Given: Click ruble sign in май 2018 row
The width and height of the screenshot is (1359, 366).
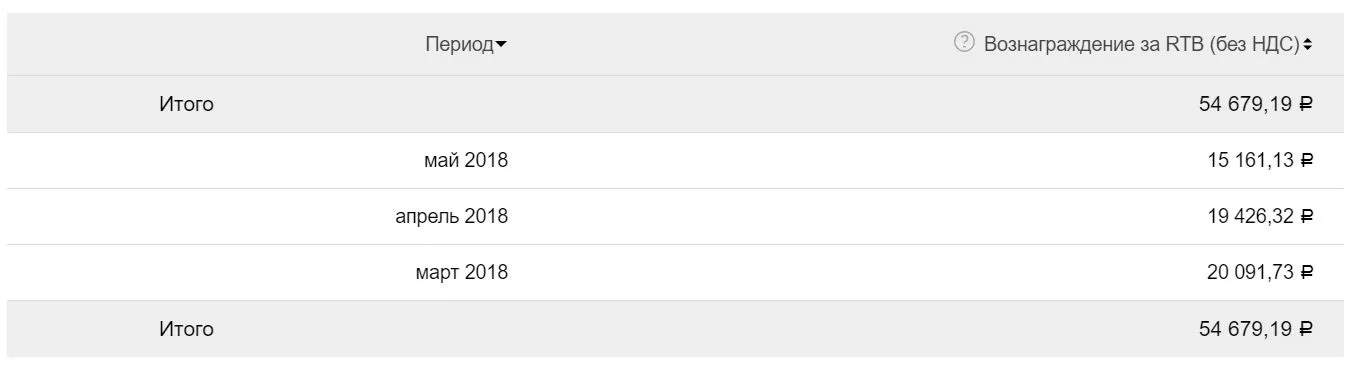Looking at the screenshot, I should 1306,160.
